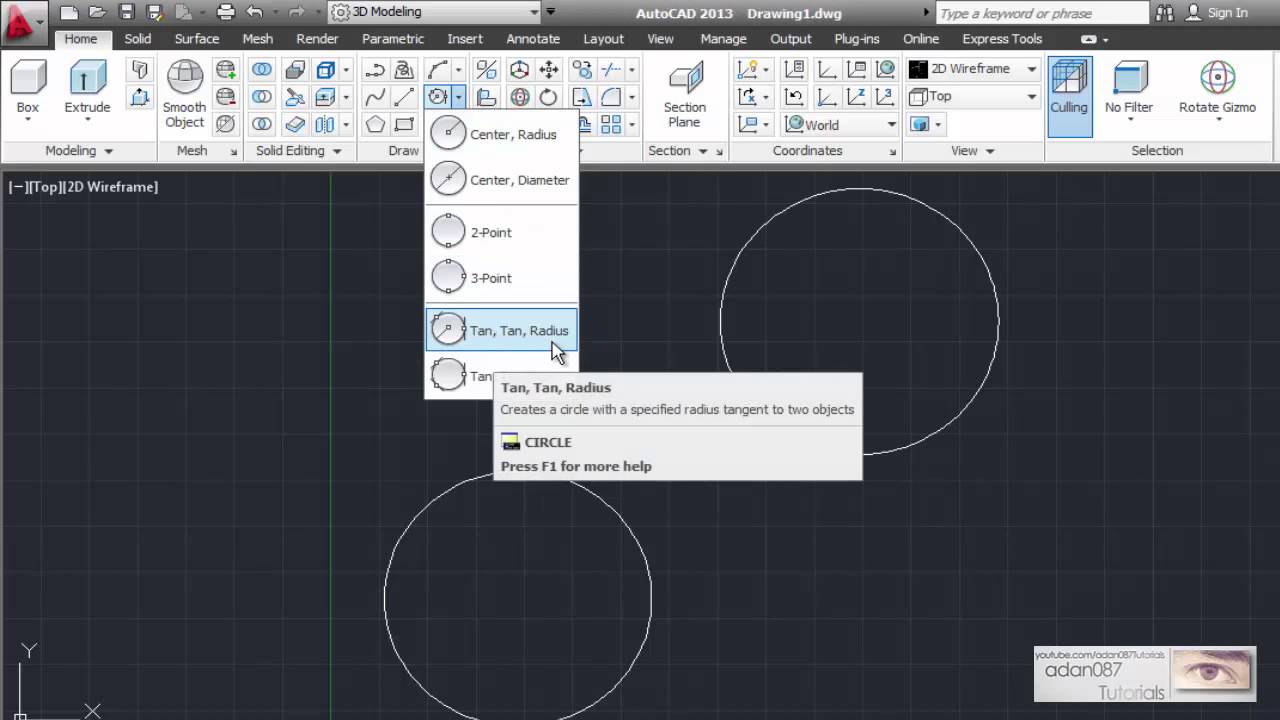Open the World coordinate system dropdown

[x=838, y=125]
